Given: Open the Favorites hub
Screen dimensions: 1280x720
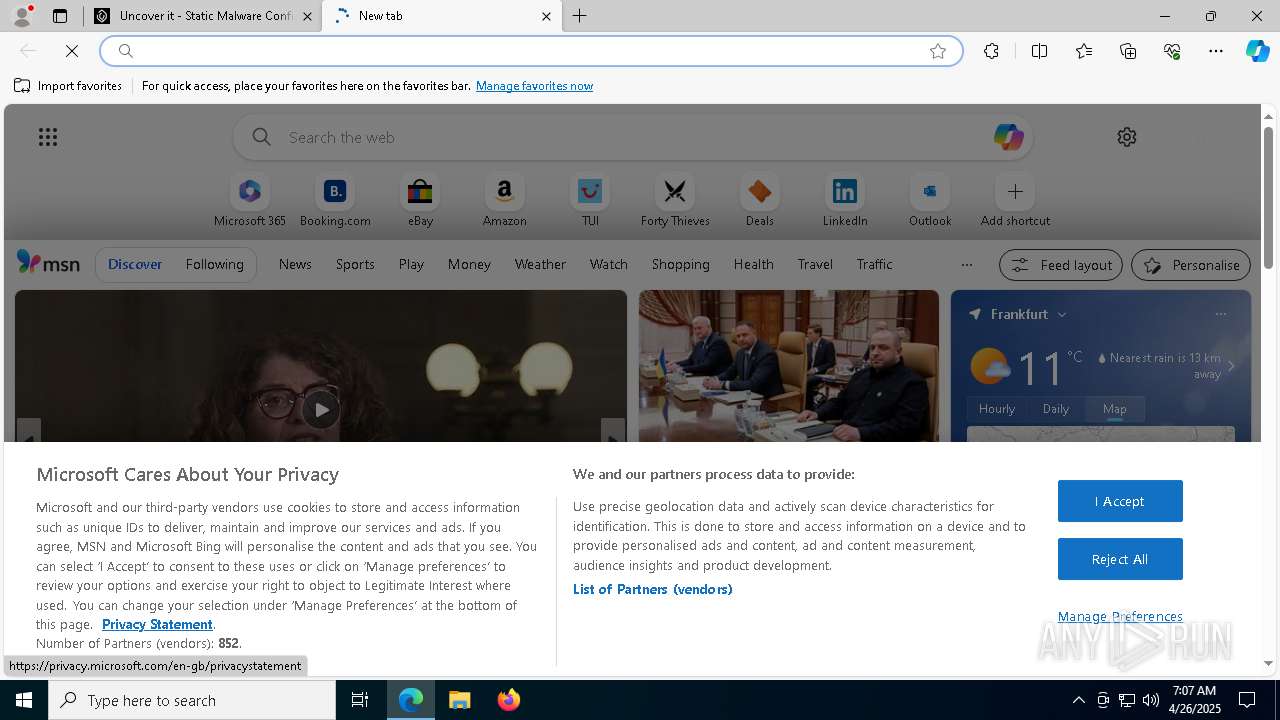Looking at the screenshot, I should (x=1084, y=51).
